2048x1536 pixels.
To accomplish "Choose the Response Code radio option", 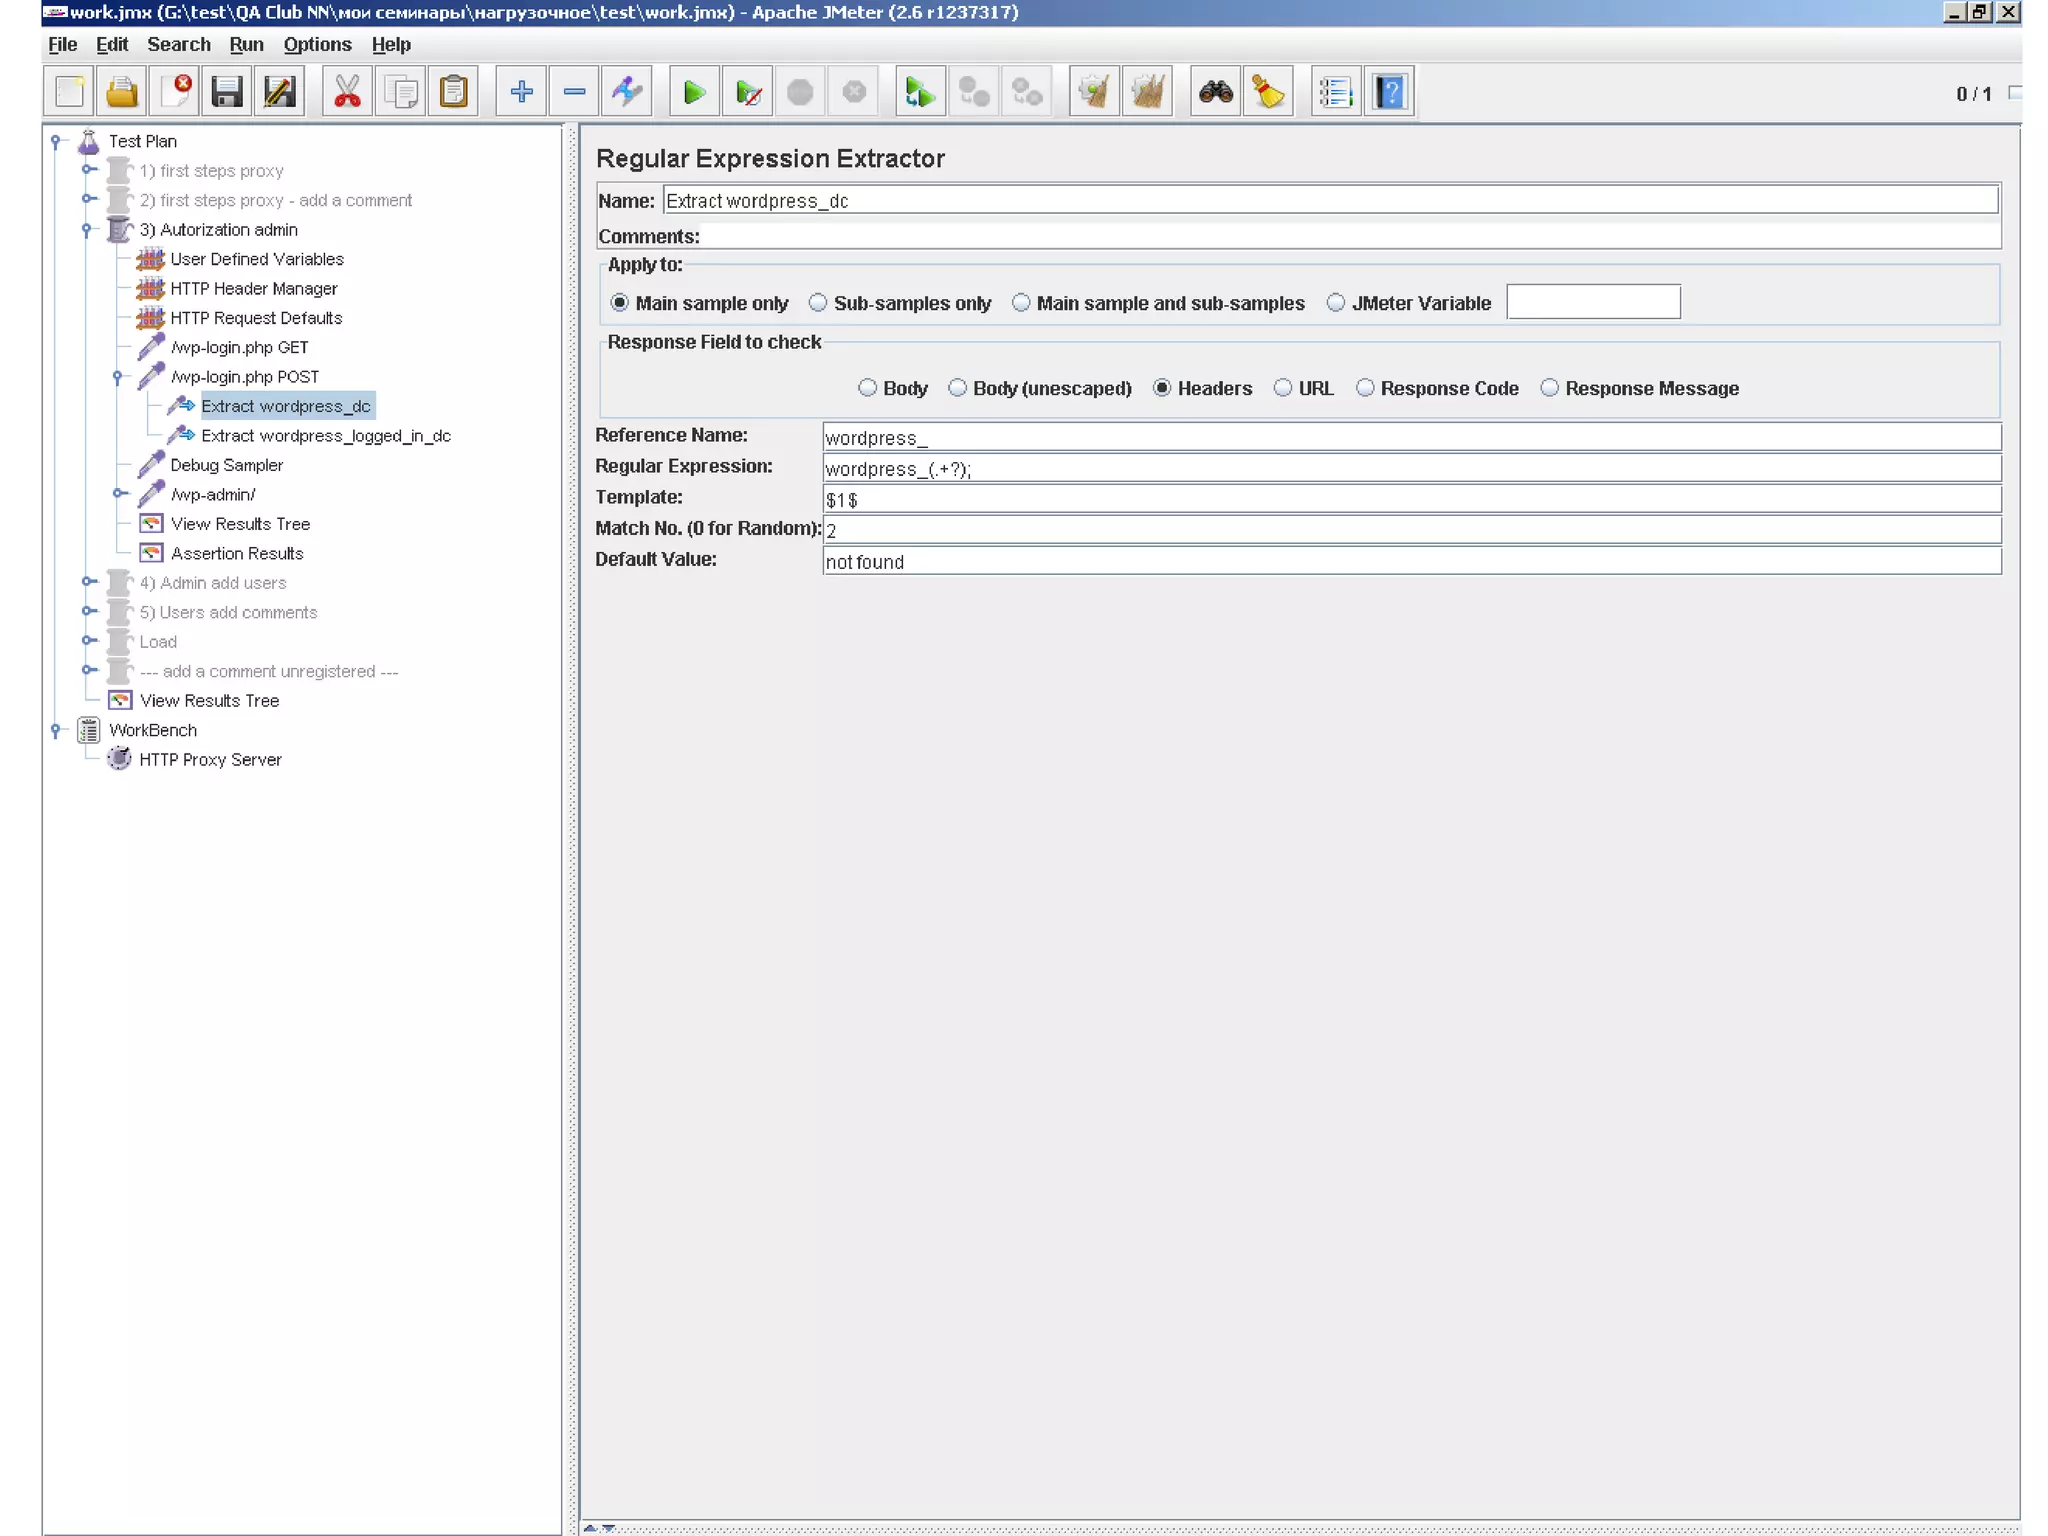I will (x=1365, y=388).
